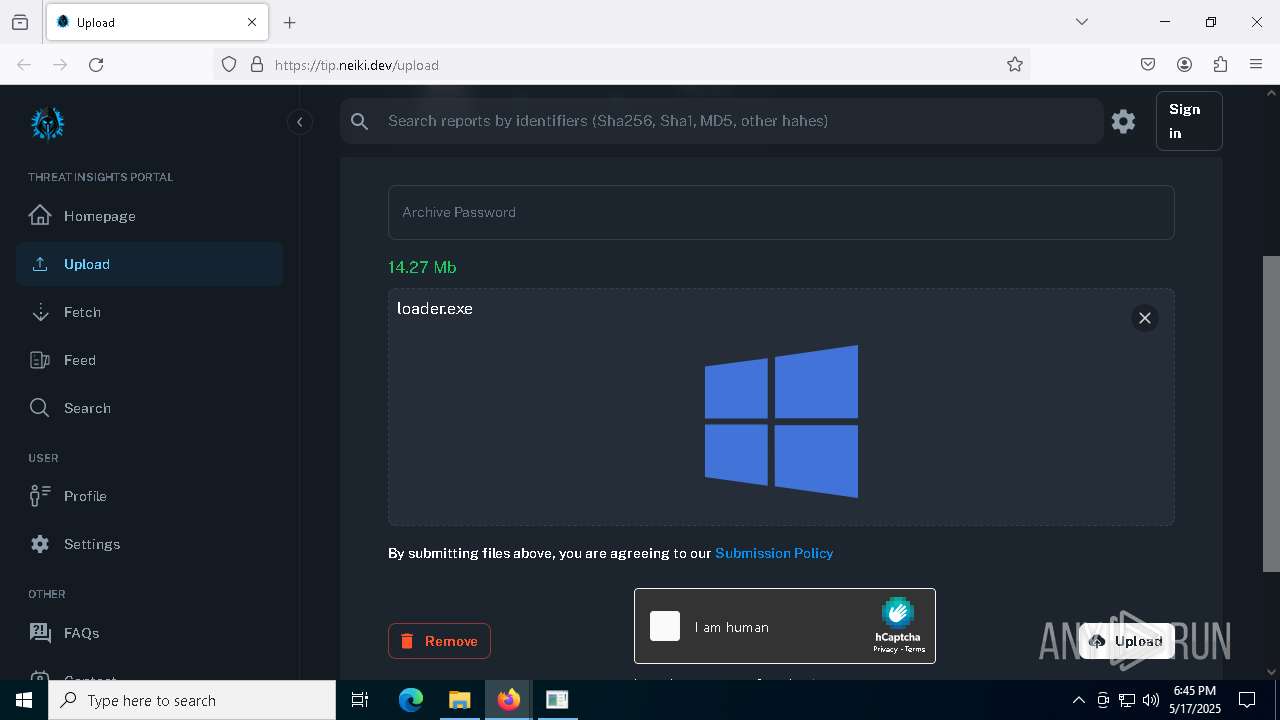Click the Sign in button
This screenshot has width=1280, height=720.
tap(1189, 121)
